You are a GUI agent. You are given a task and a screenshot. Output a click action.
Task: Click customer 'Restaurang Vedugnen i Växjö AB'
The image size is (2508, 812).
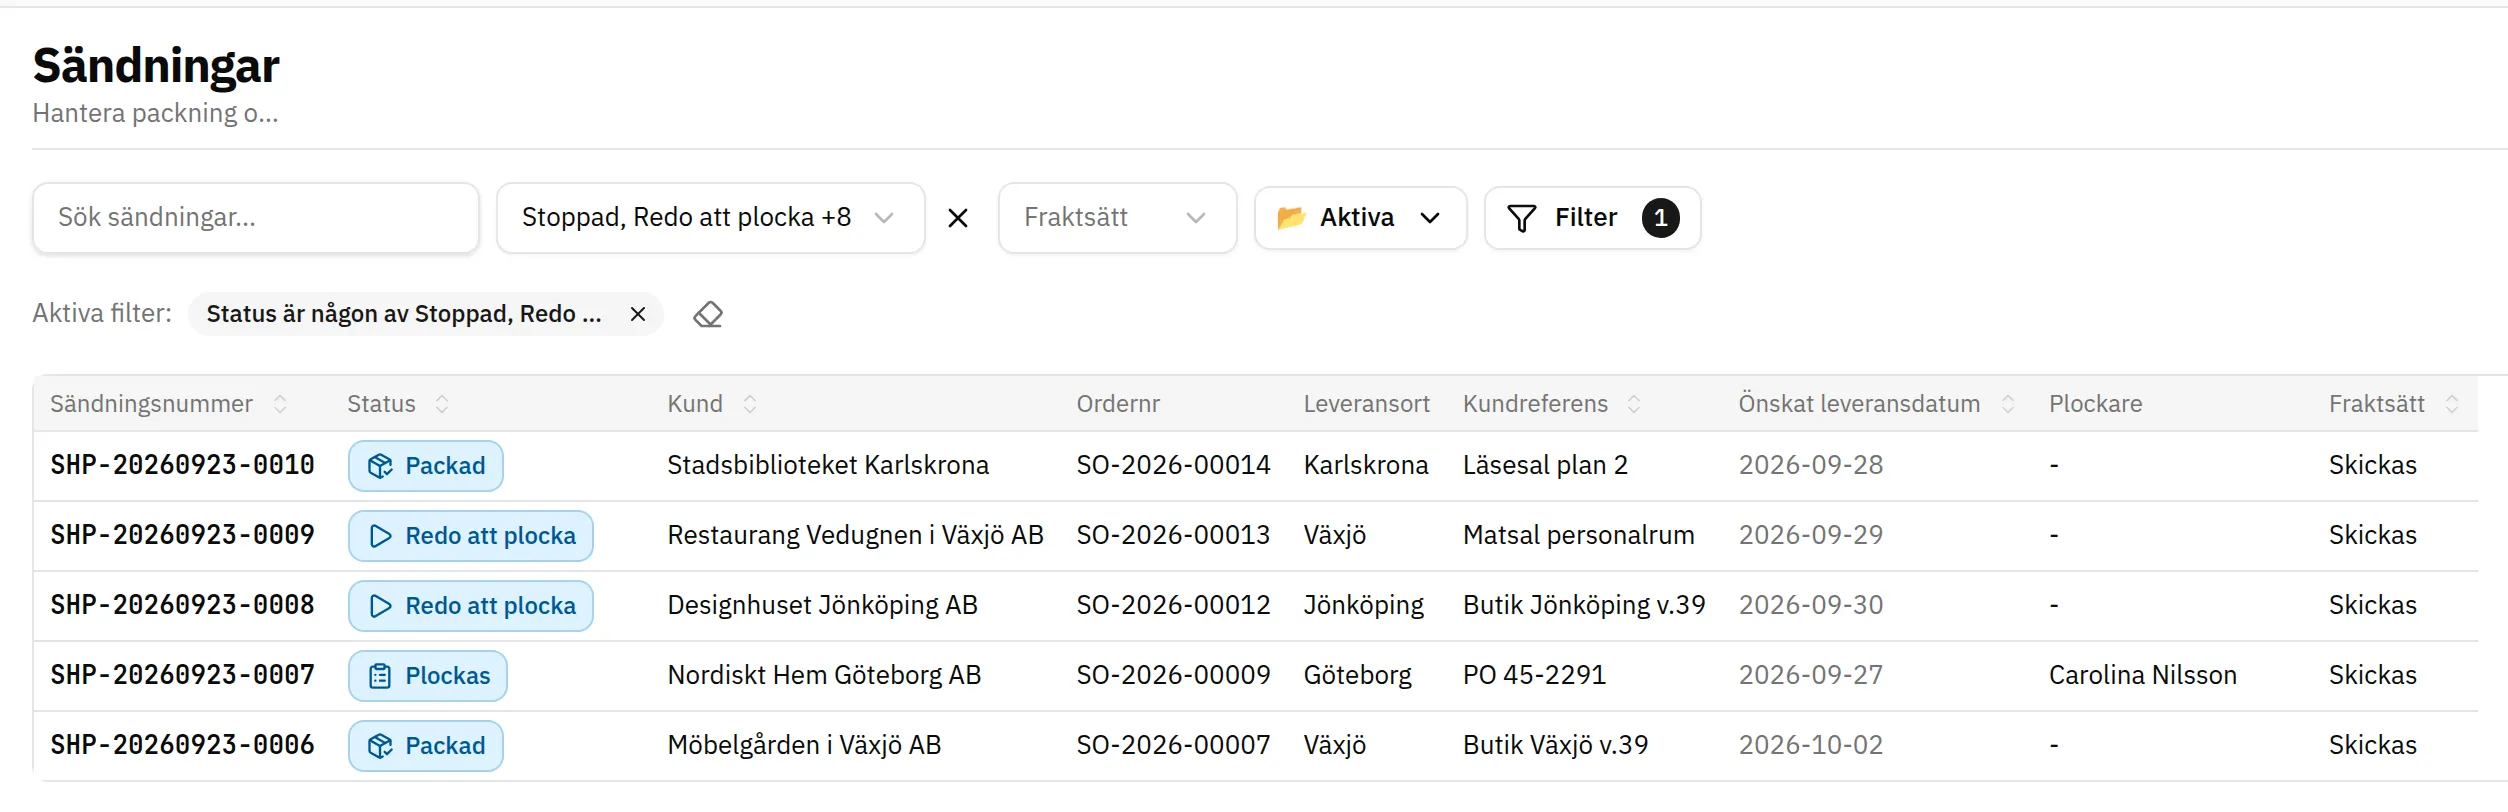click(855, 535)
